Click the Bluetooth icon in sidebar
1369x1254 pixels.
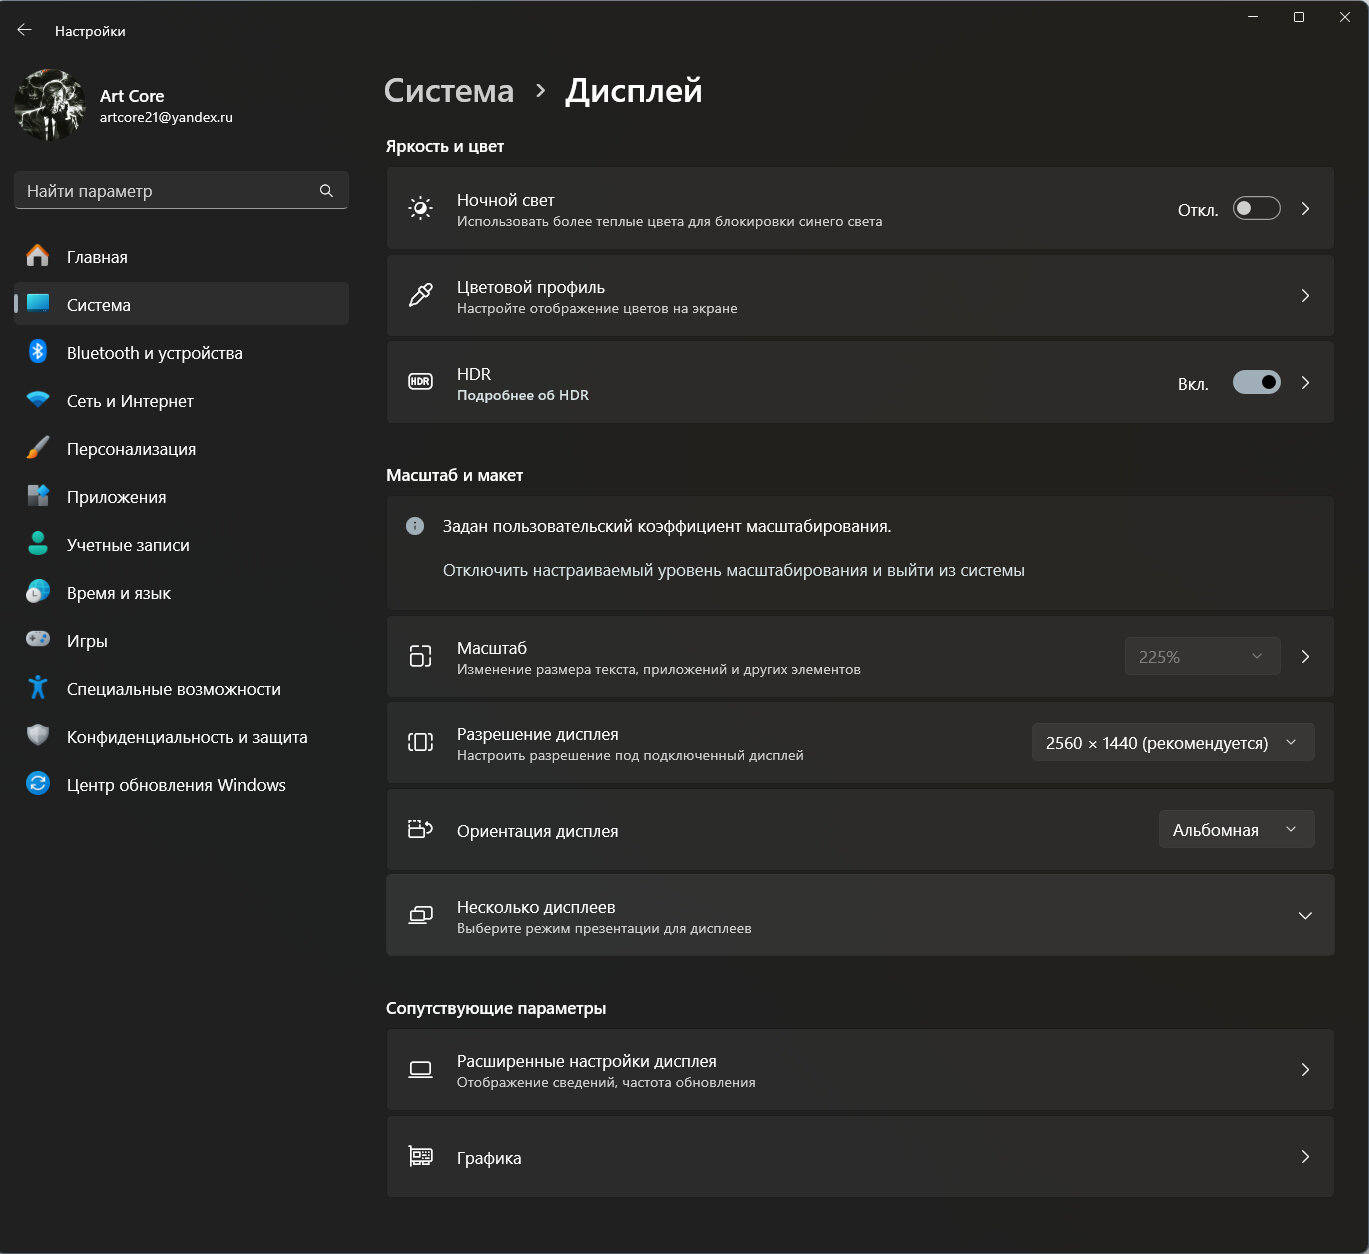pyautogui.click(x=38, y=351)
